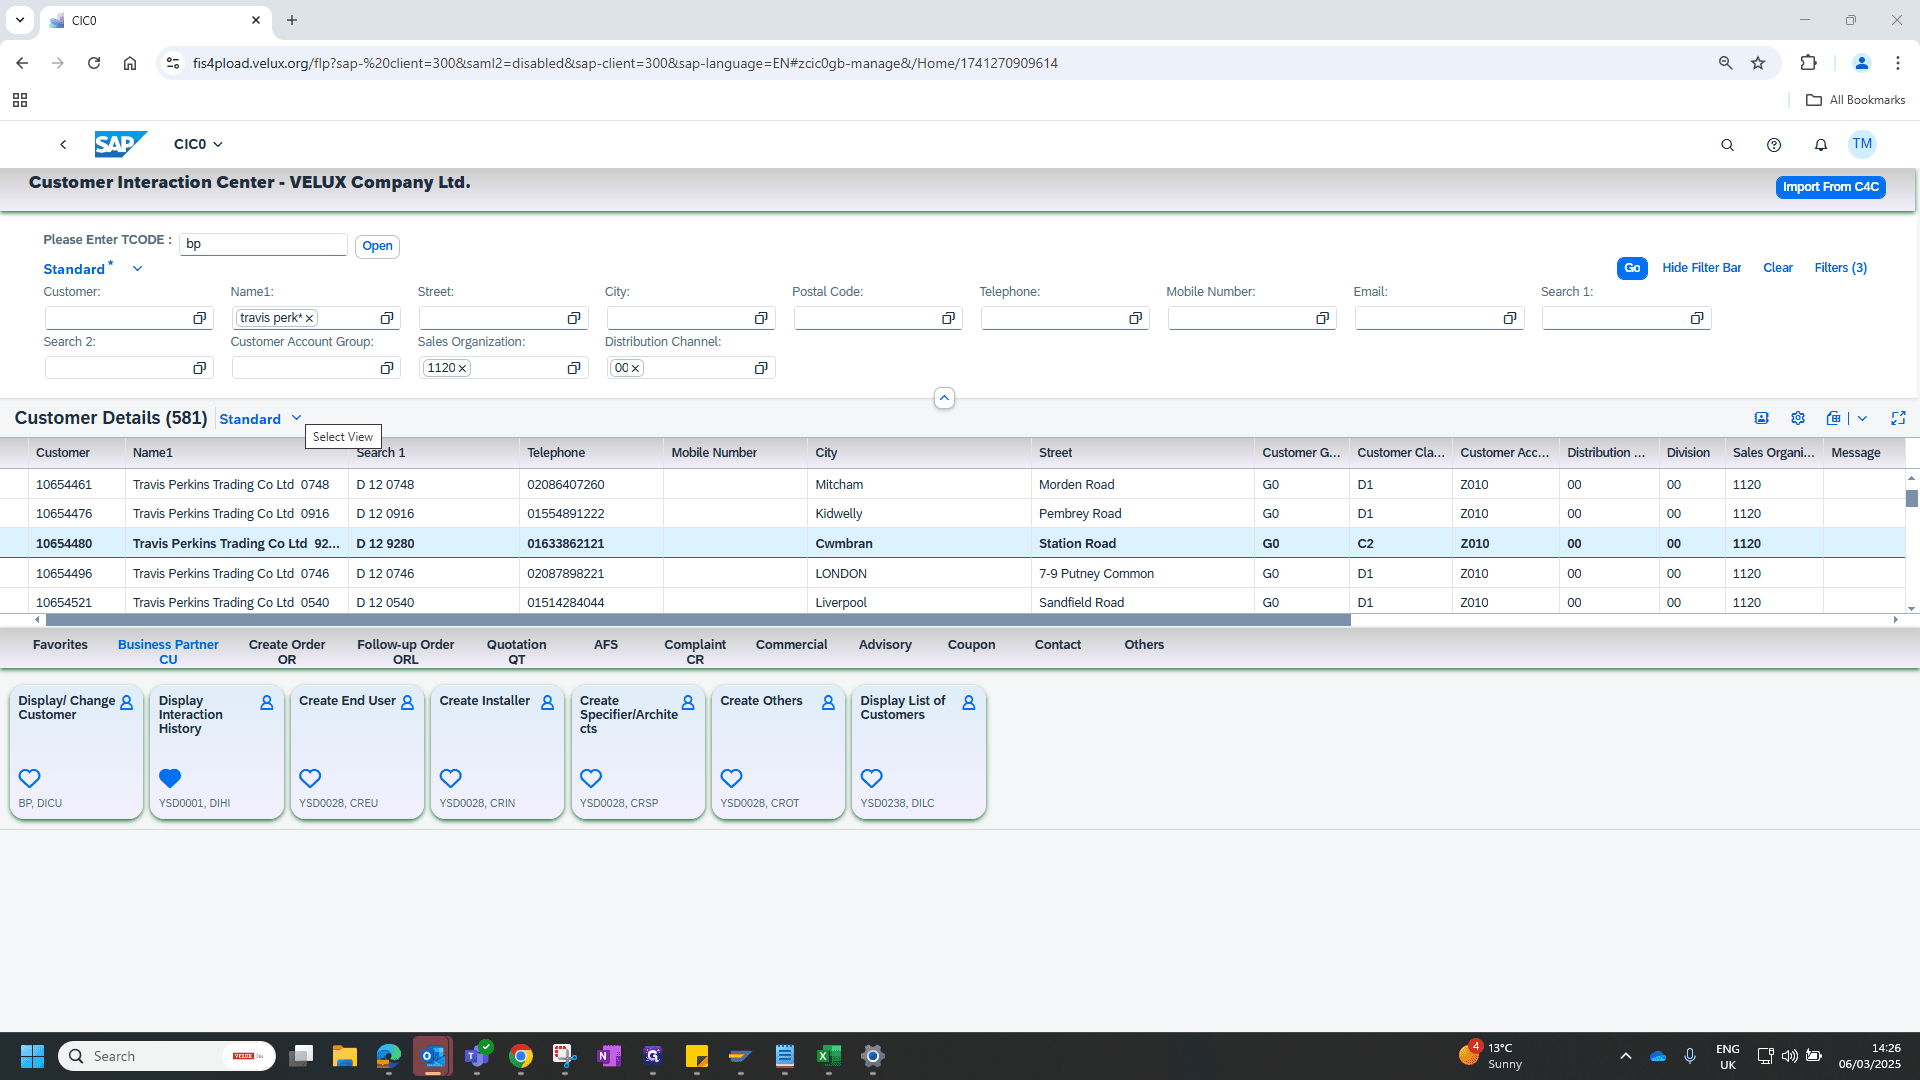Viewport: 1920px width, 1080px height.
Task: Click the Import From C4C button
Action: (1831, 187)
